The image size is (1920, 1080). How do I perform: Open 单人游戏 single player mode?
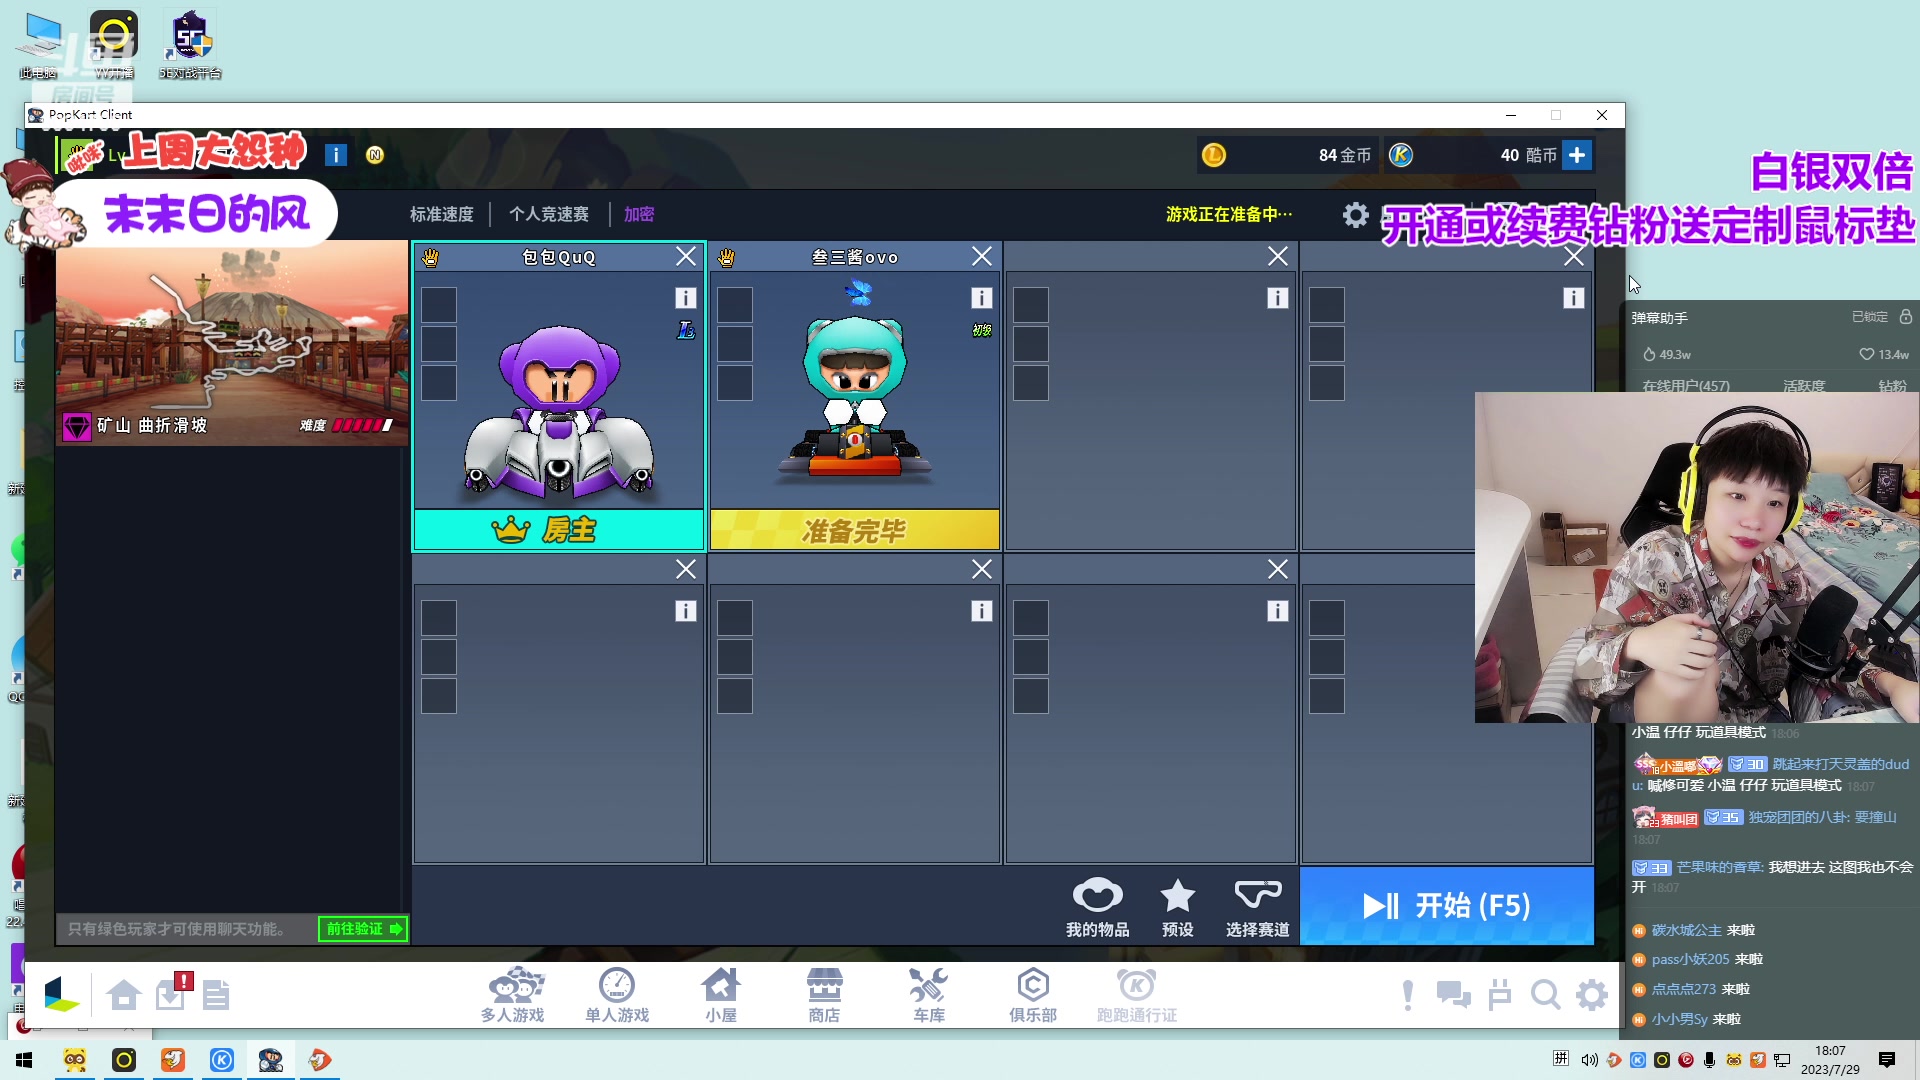[x=617, y=995]
